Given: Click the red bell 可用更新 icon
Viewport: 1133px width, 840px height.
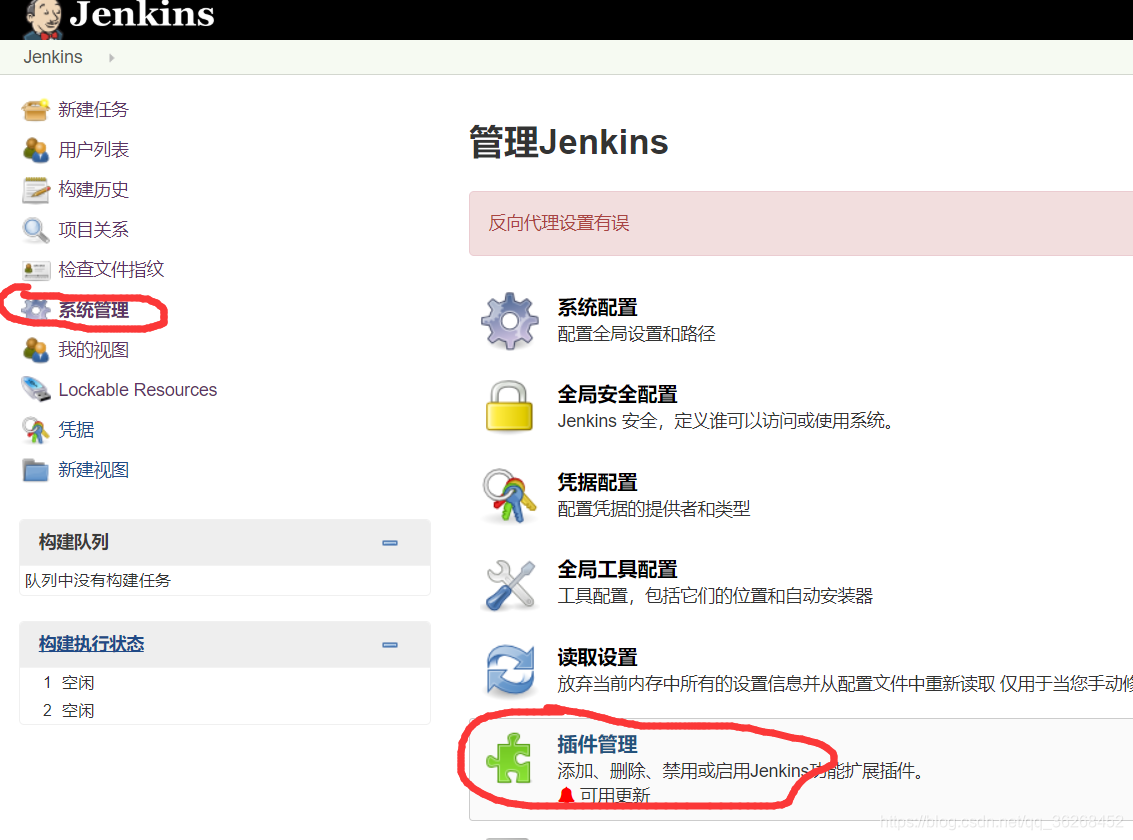Looking at the screenshot, I should pos(566,795).
